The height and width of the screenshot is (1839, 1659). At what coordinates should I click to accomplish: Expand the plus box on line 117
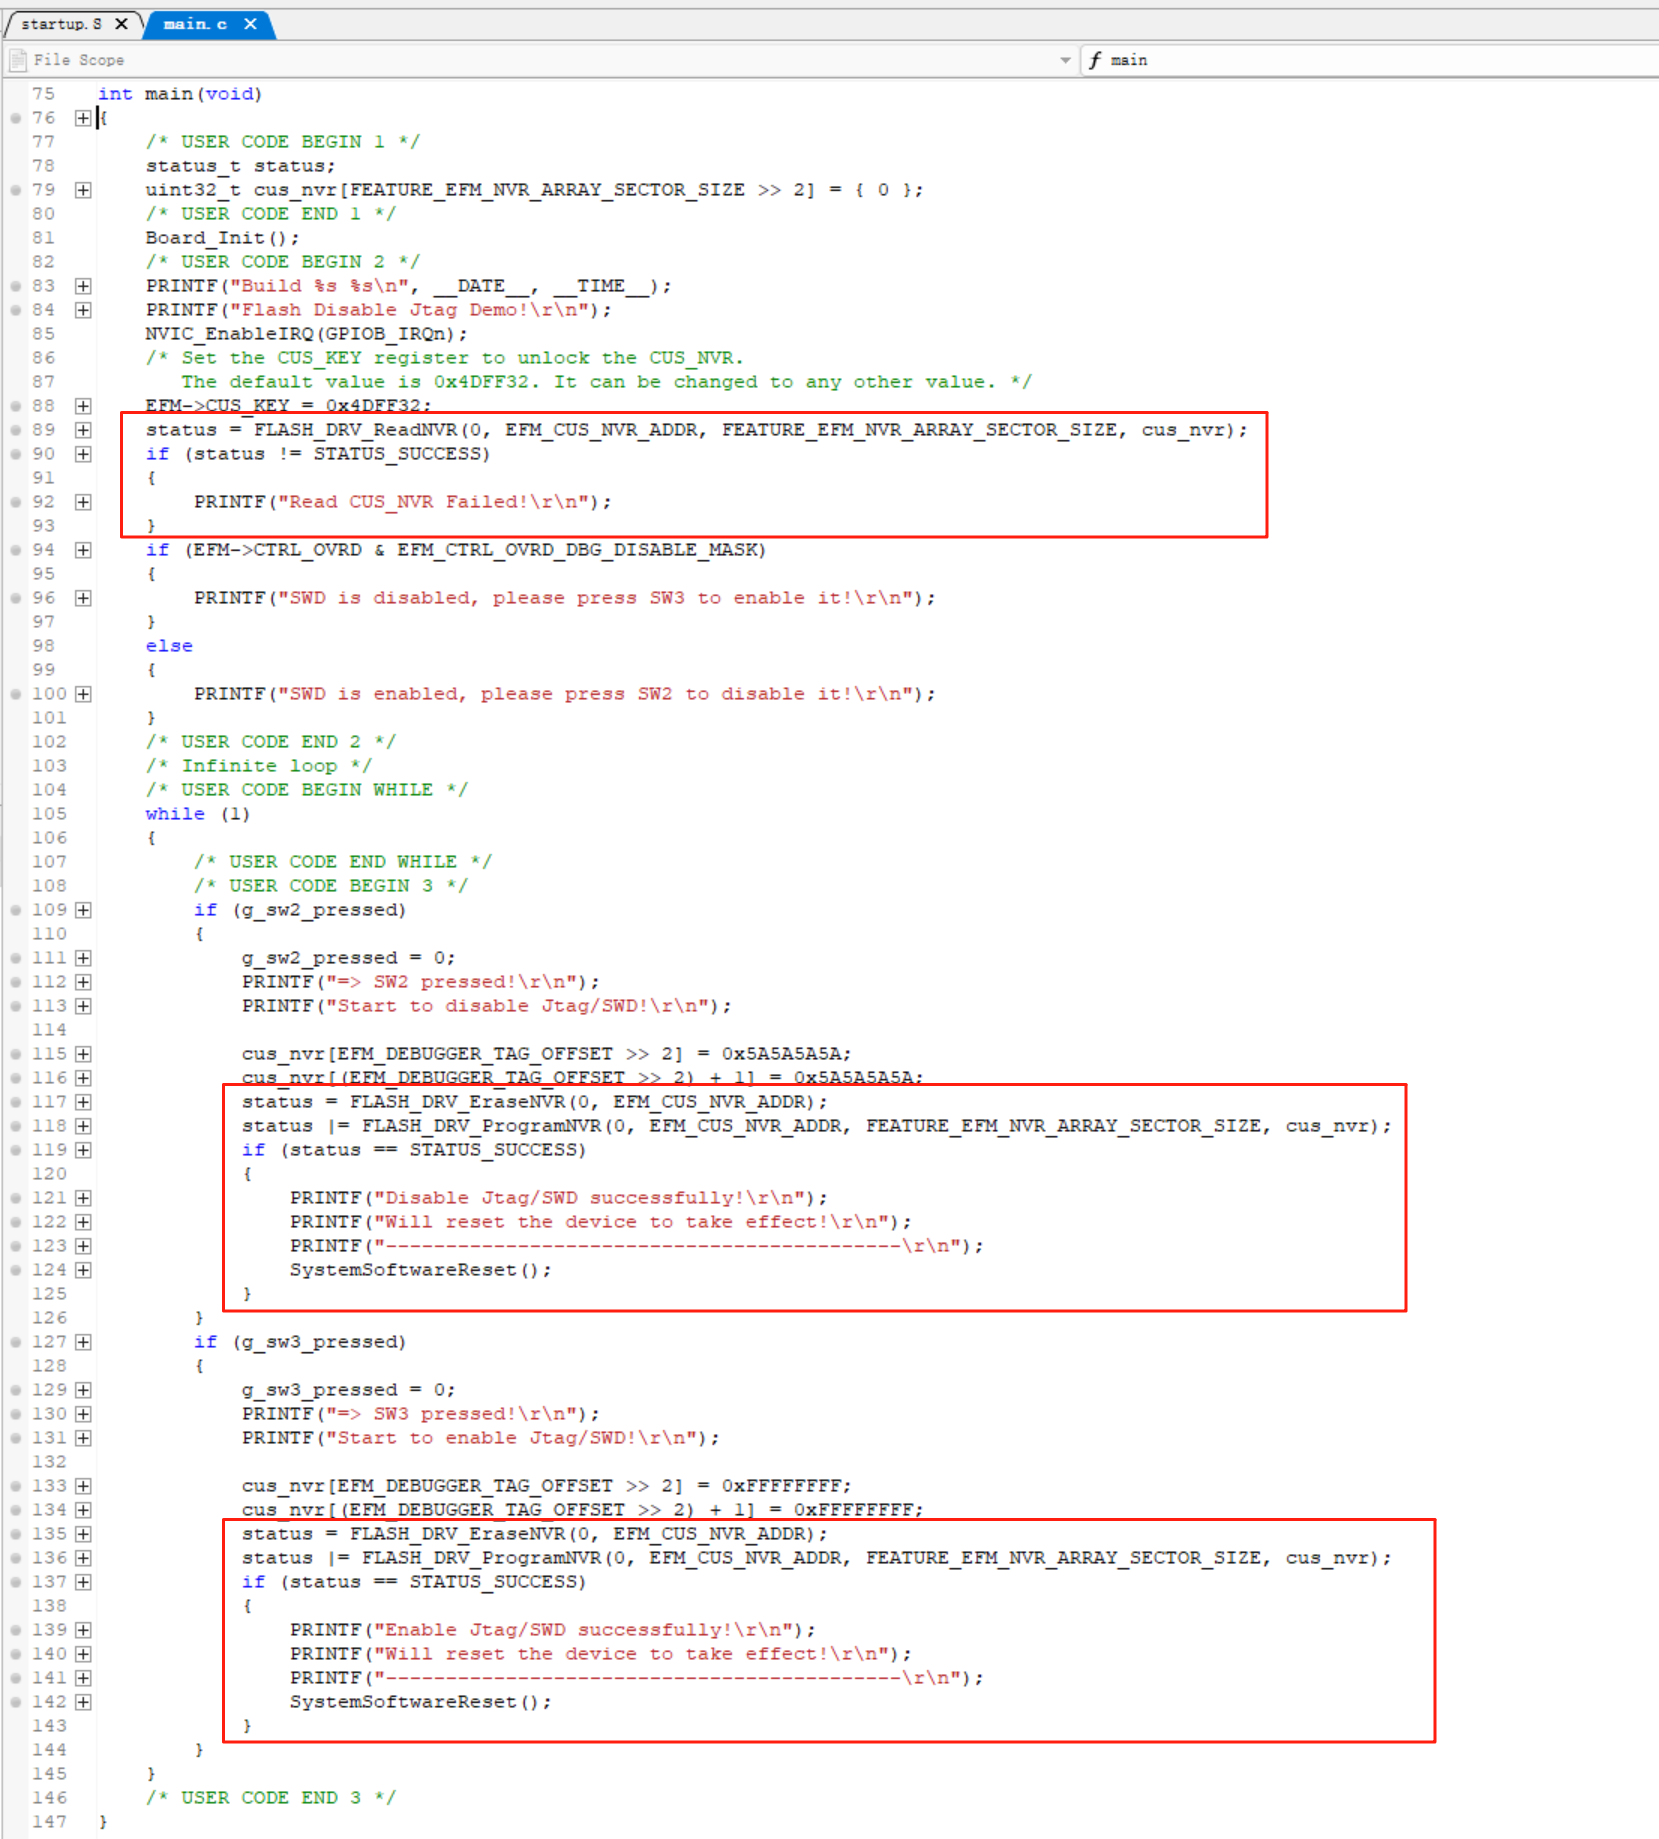(x=83, y=1102)
